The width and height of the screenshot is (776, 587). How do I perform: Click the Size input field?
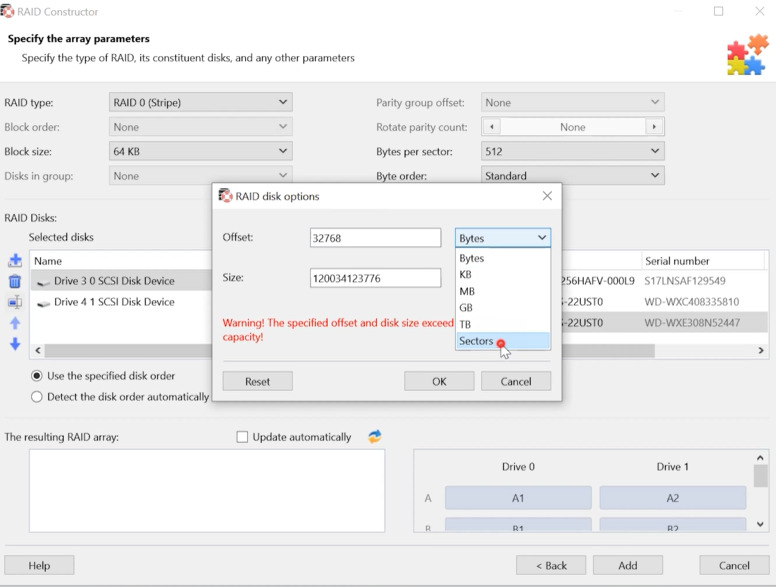click(375, 278)
